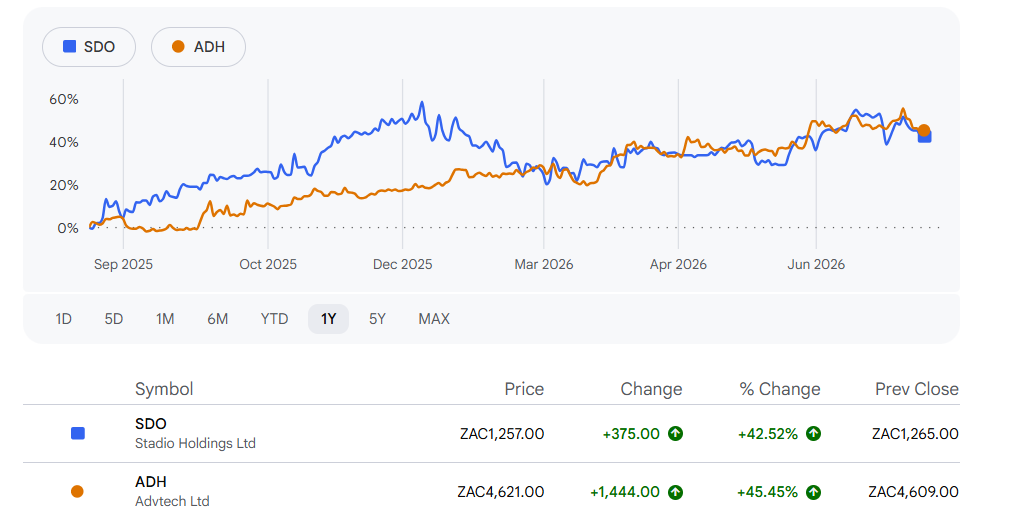Click the 20% y-axis label

[64, 185]
